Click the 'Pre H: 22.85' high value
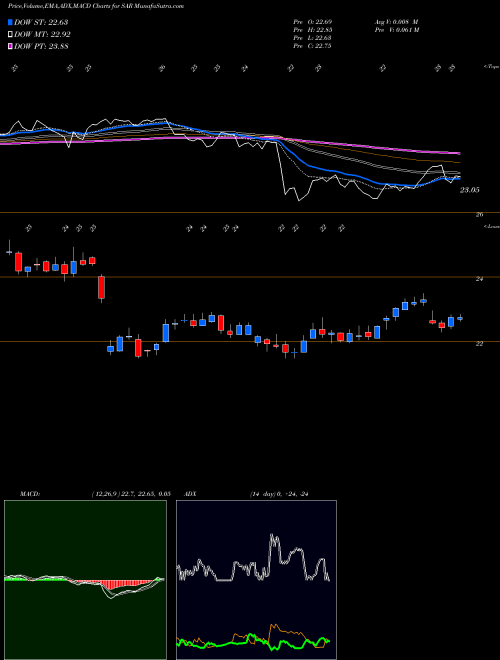The image size is (500, 660). (313, 30)
